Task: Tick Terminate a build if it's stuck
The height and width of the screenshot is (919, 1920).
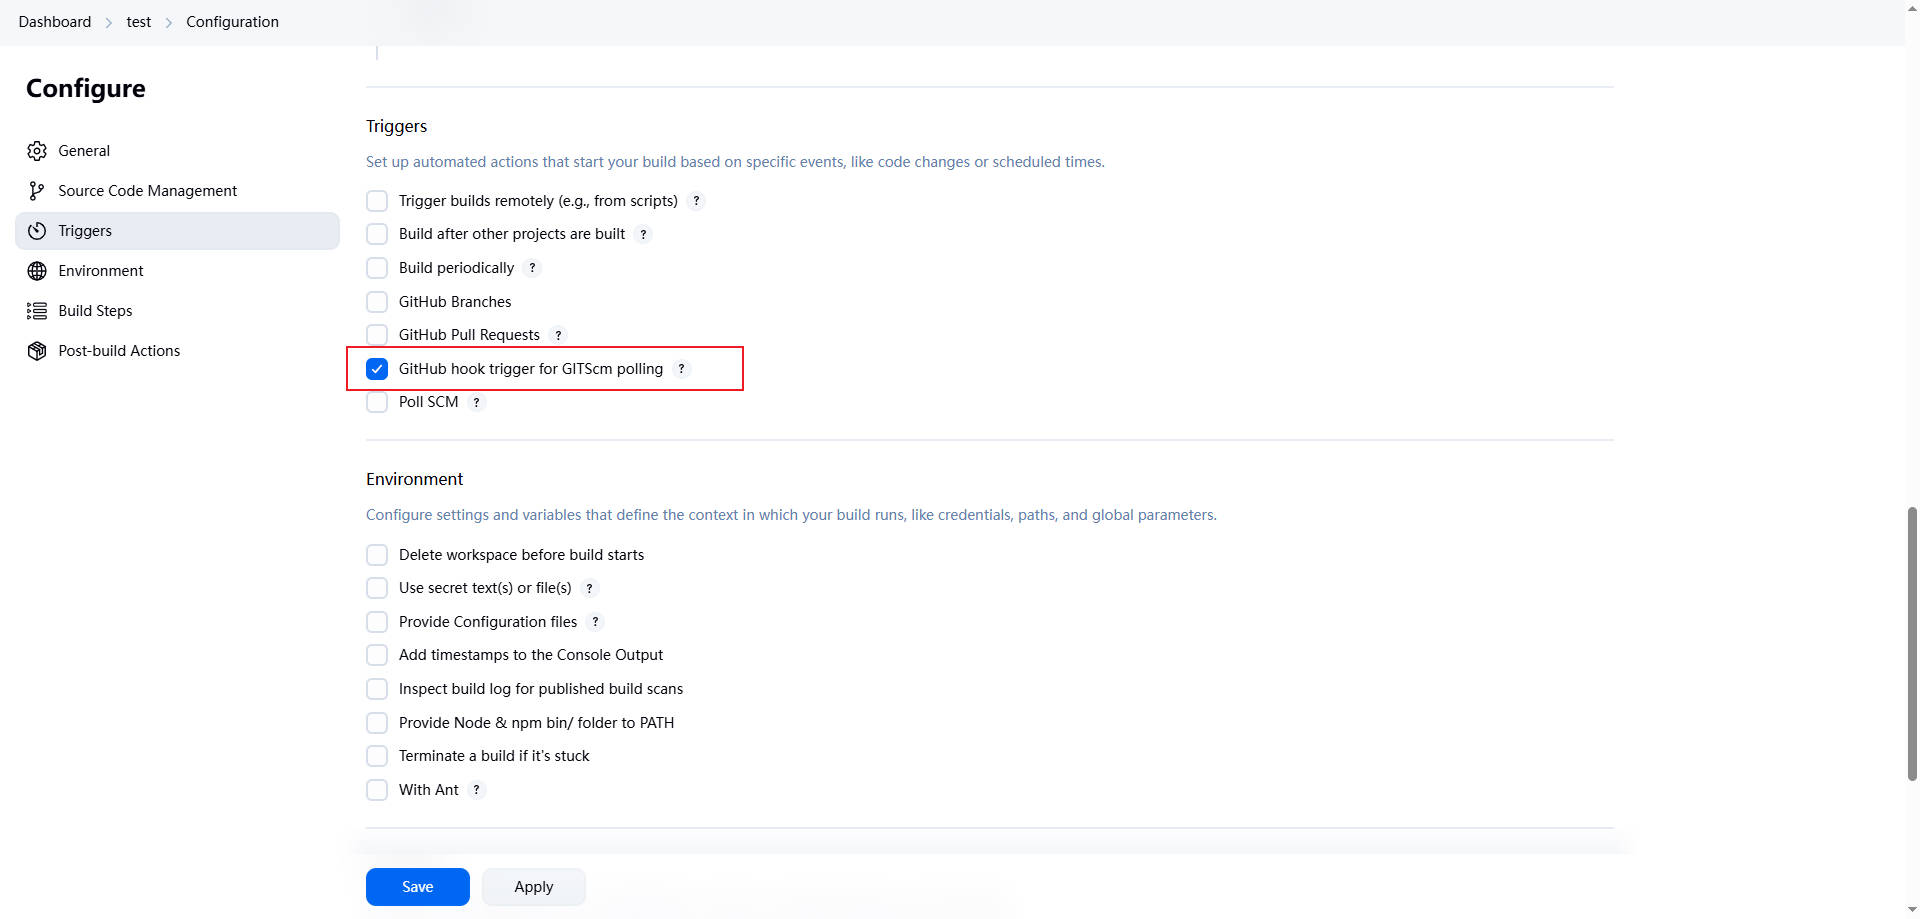Action: pos(377,756)
